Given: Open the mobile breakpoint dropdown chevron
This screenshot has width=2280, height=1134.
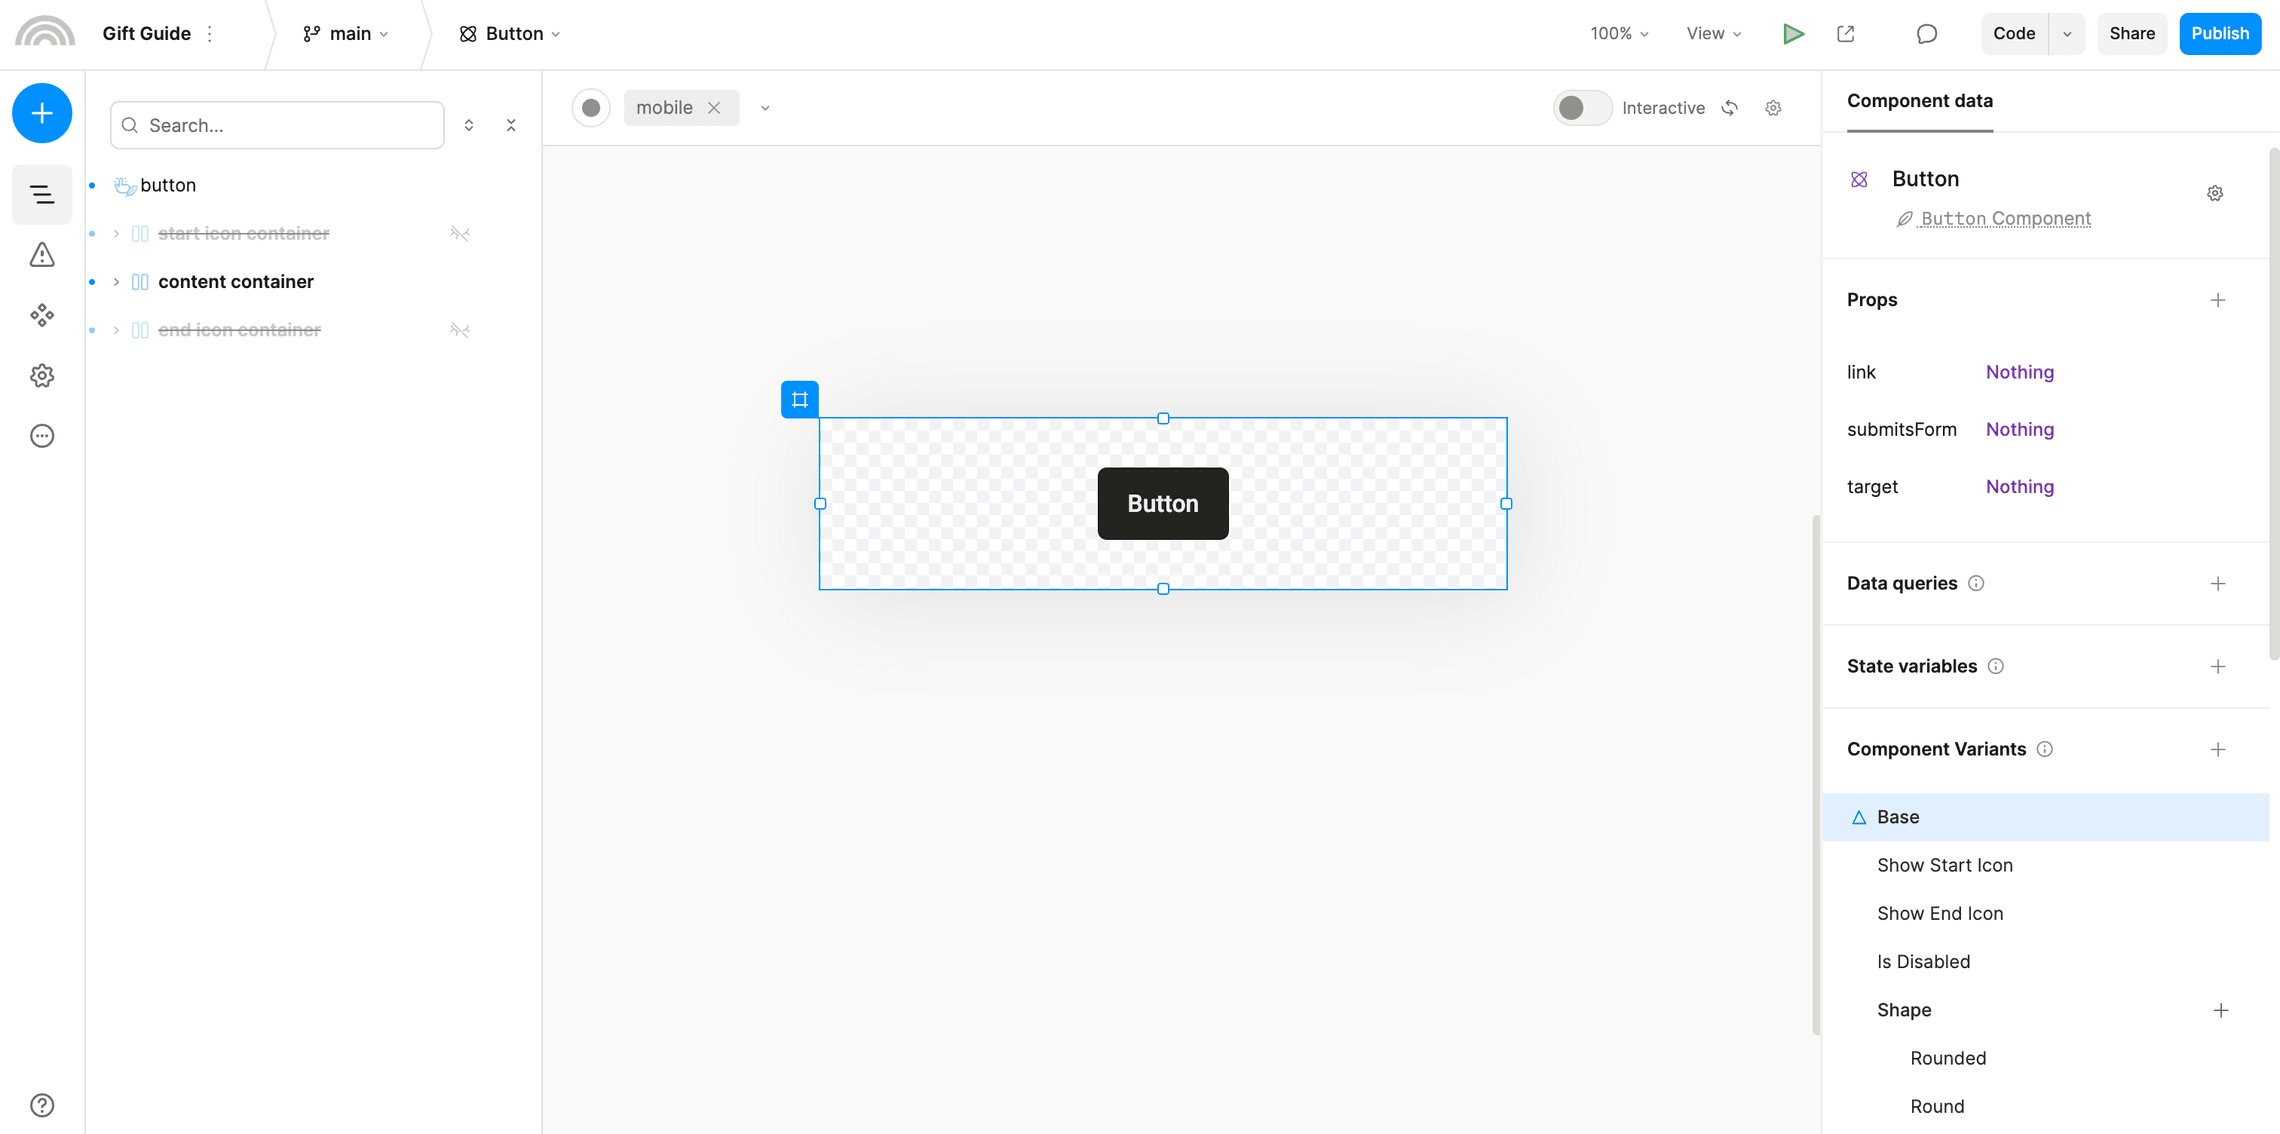Looking at the screenshot, I should [x=765, y=107].
